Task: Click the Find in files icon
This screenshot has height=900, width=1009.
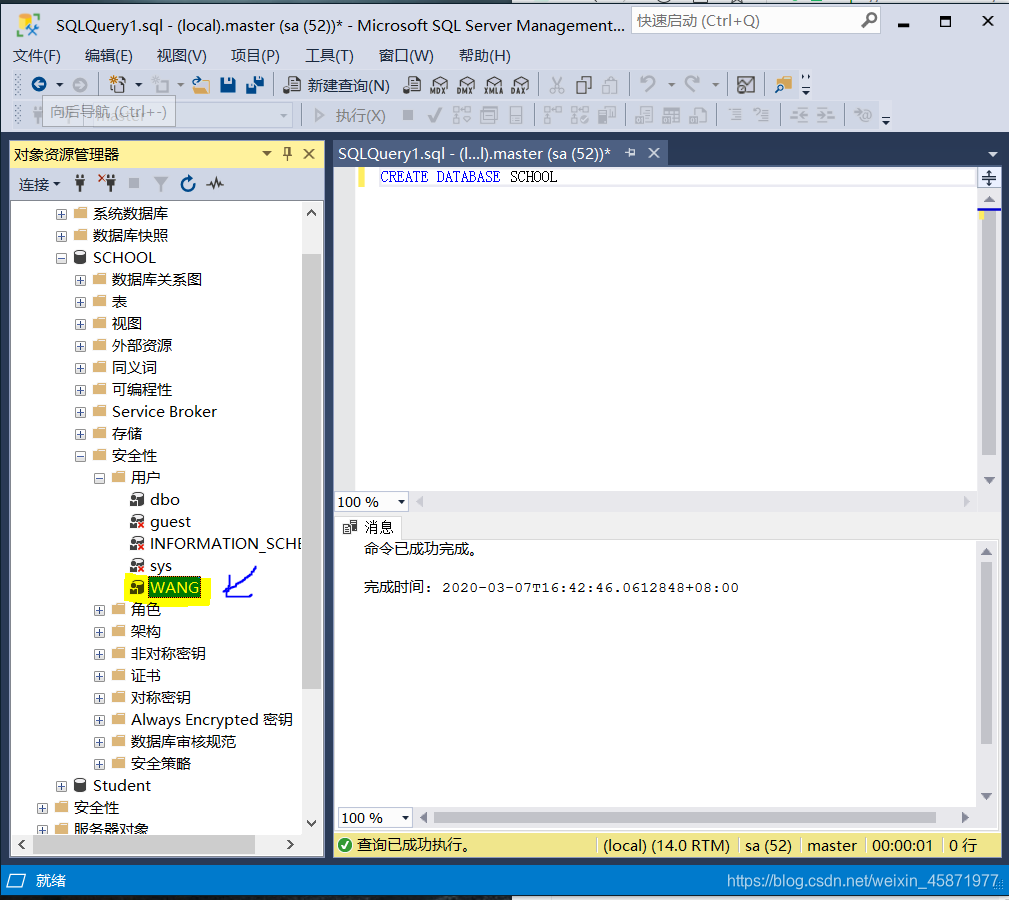Action: [782, 84]
